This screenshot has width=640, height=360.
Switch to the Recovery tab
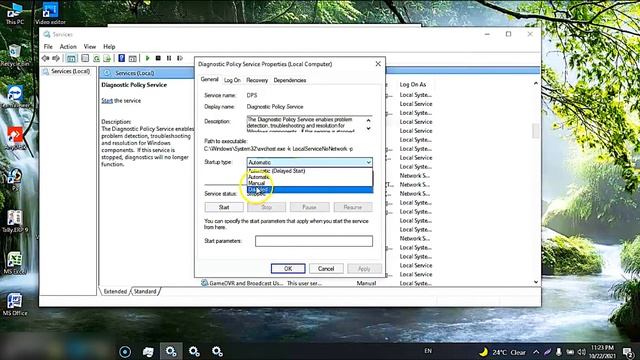point(257,80)
